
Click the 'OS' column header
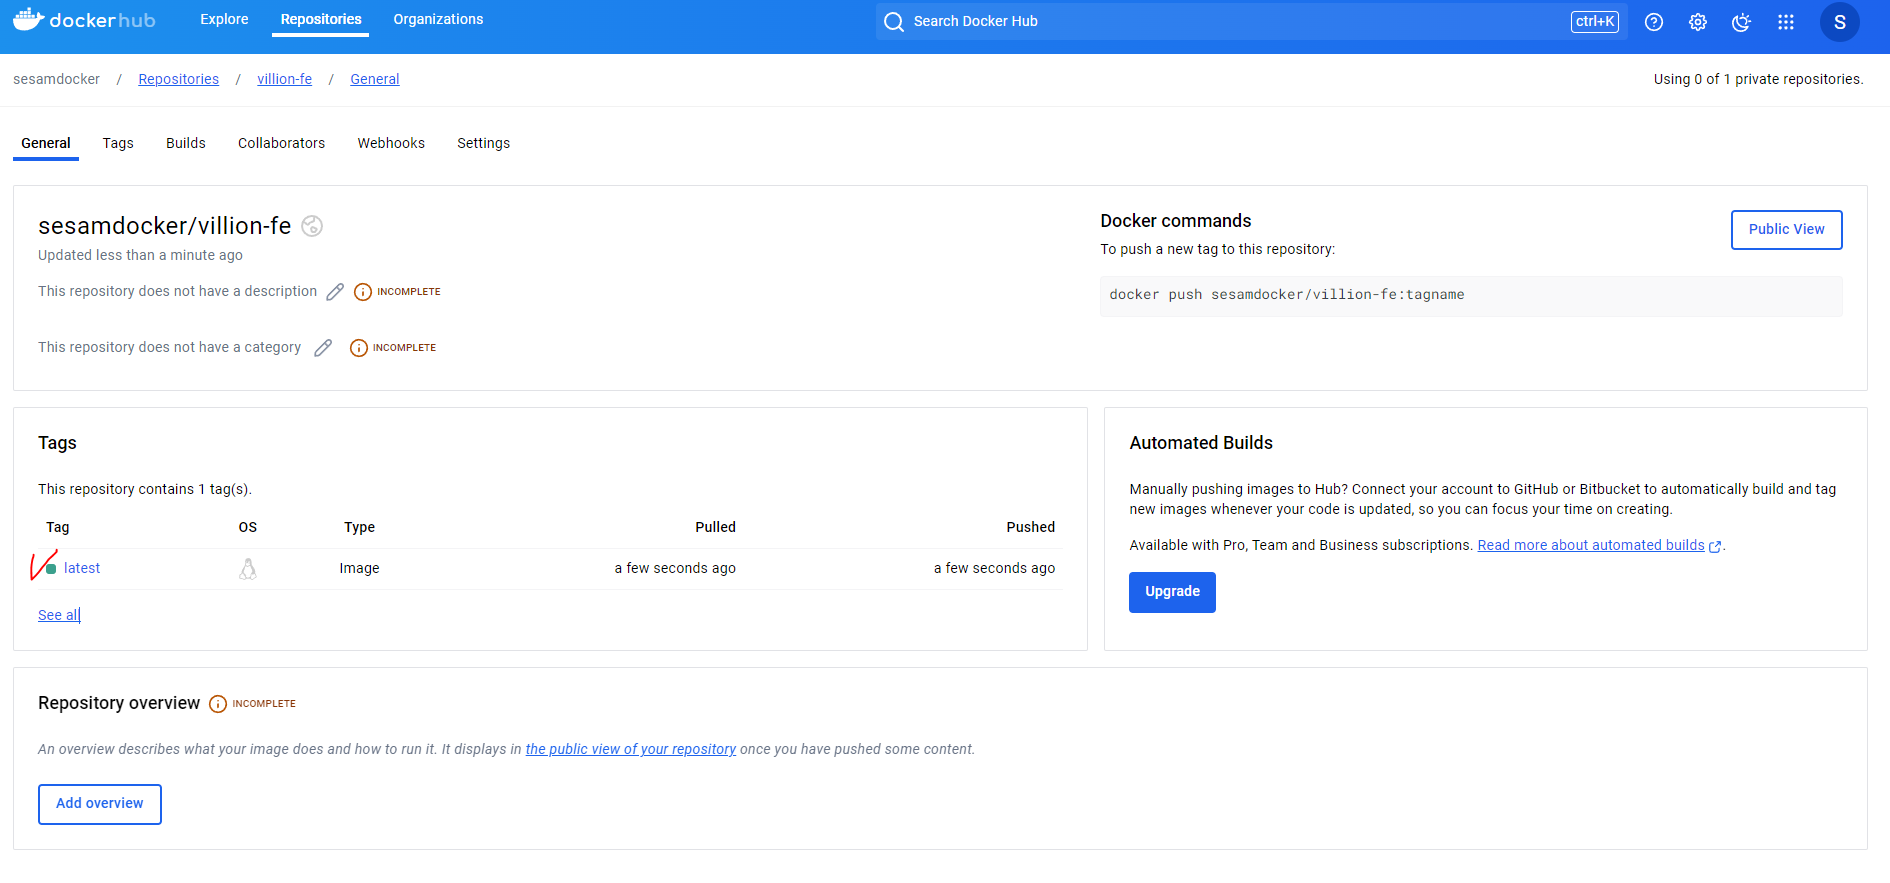click(x=248, y=527)
